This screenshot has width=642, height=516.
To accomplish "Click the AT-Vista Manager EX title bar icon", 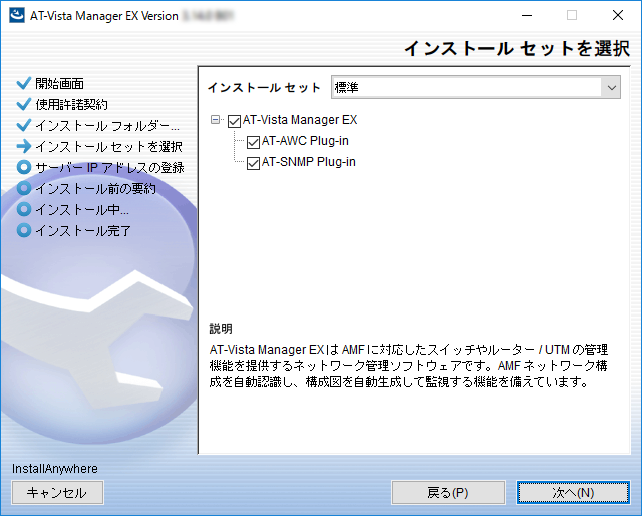I will [16, 15].
